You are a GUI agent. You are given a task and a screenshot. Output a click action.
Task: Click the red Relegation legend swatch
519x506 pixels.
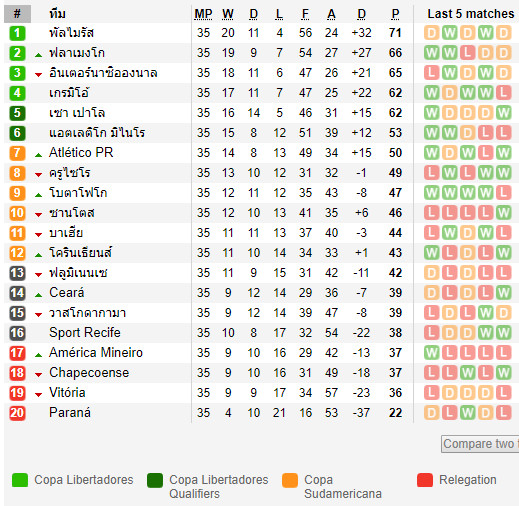click(425, 480)
